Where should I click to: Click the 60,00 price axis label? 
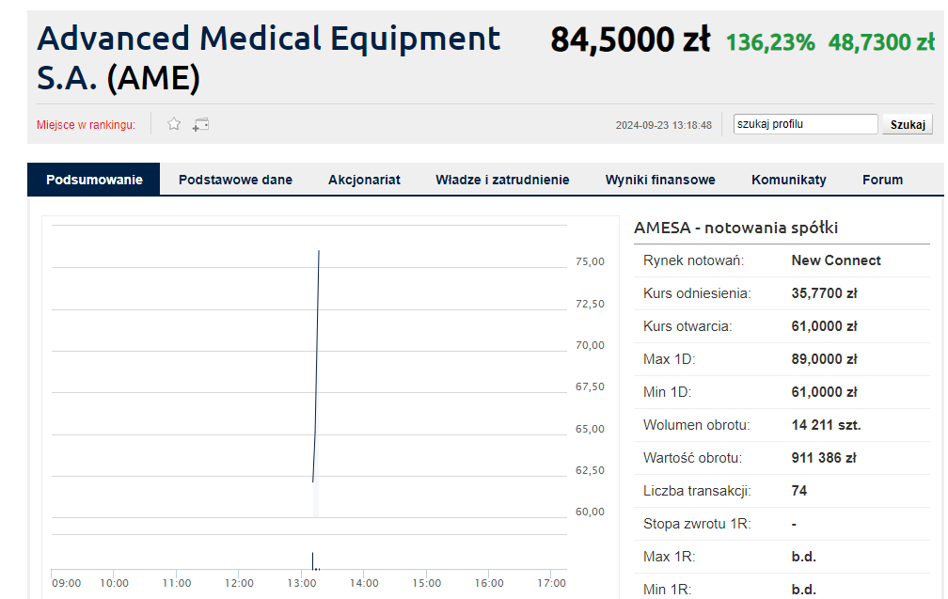590,512
